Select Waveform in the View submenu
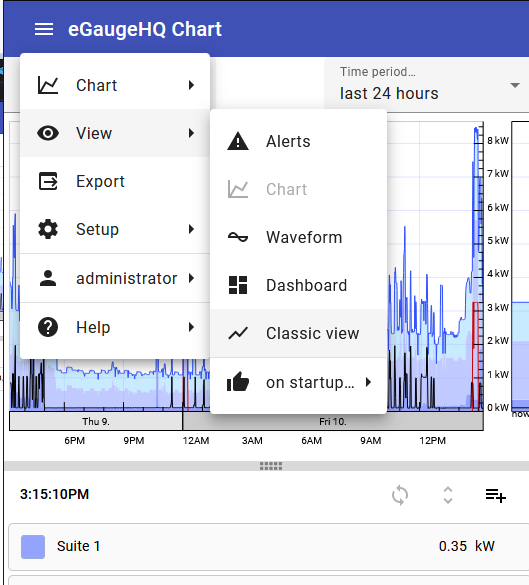This screenshot has height=585, width=529. tap(298, 237)
